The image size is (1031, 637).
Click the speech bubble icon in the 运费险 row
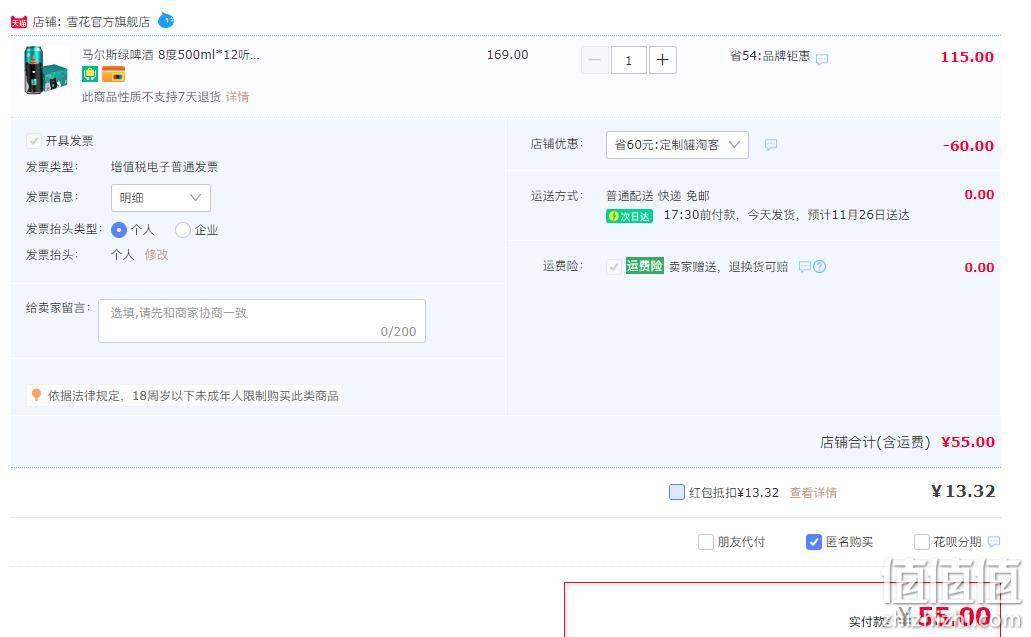[x=804, y=266]
